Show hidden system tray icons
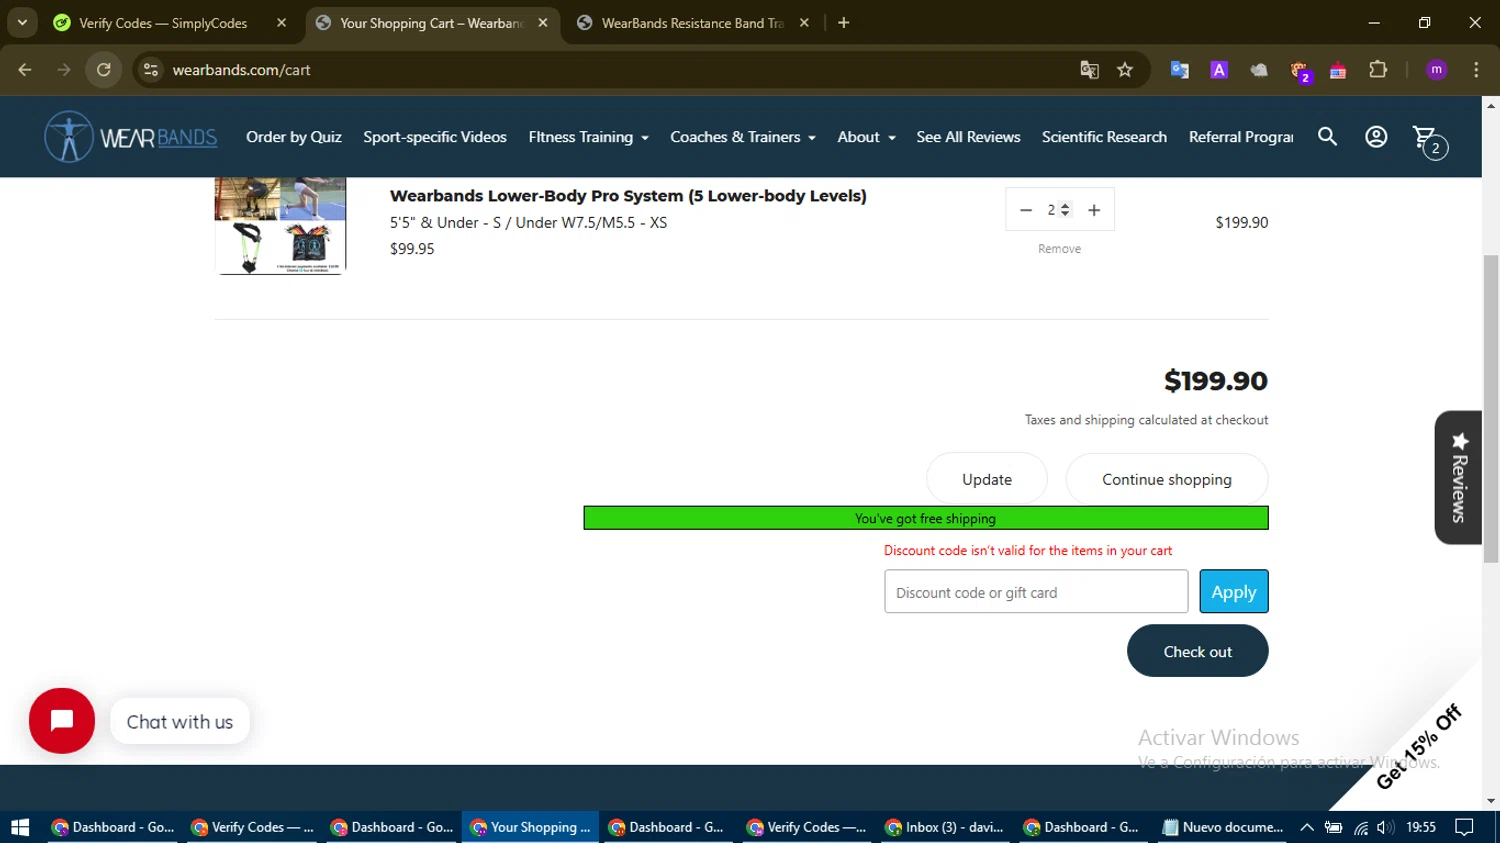The height and width of the screenshot is (843, 1500). tap(1307, 827)
